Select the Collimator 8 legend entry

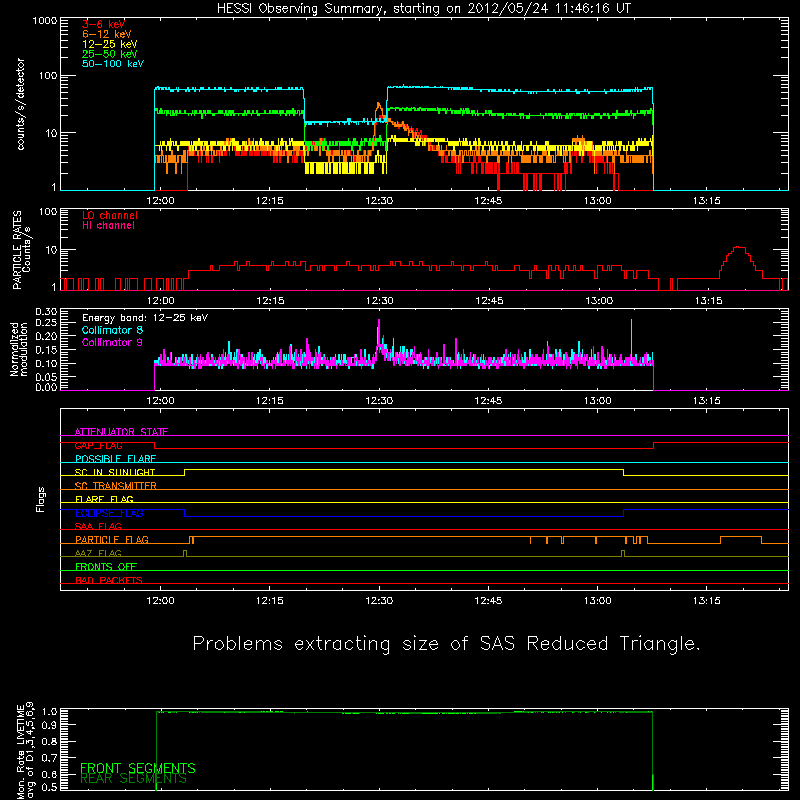click(112, 330)
